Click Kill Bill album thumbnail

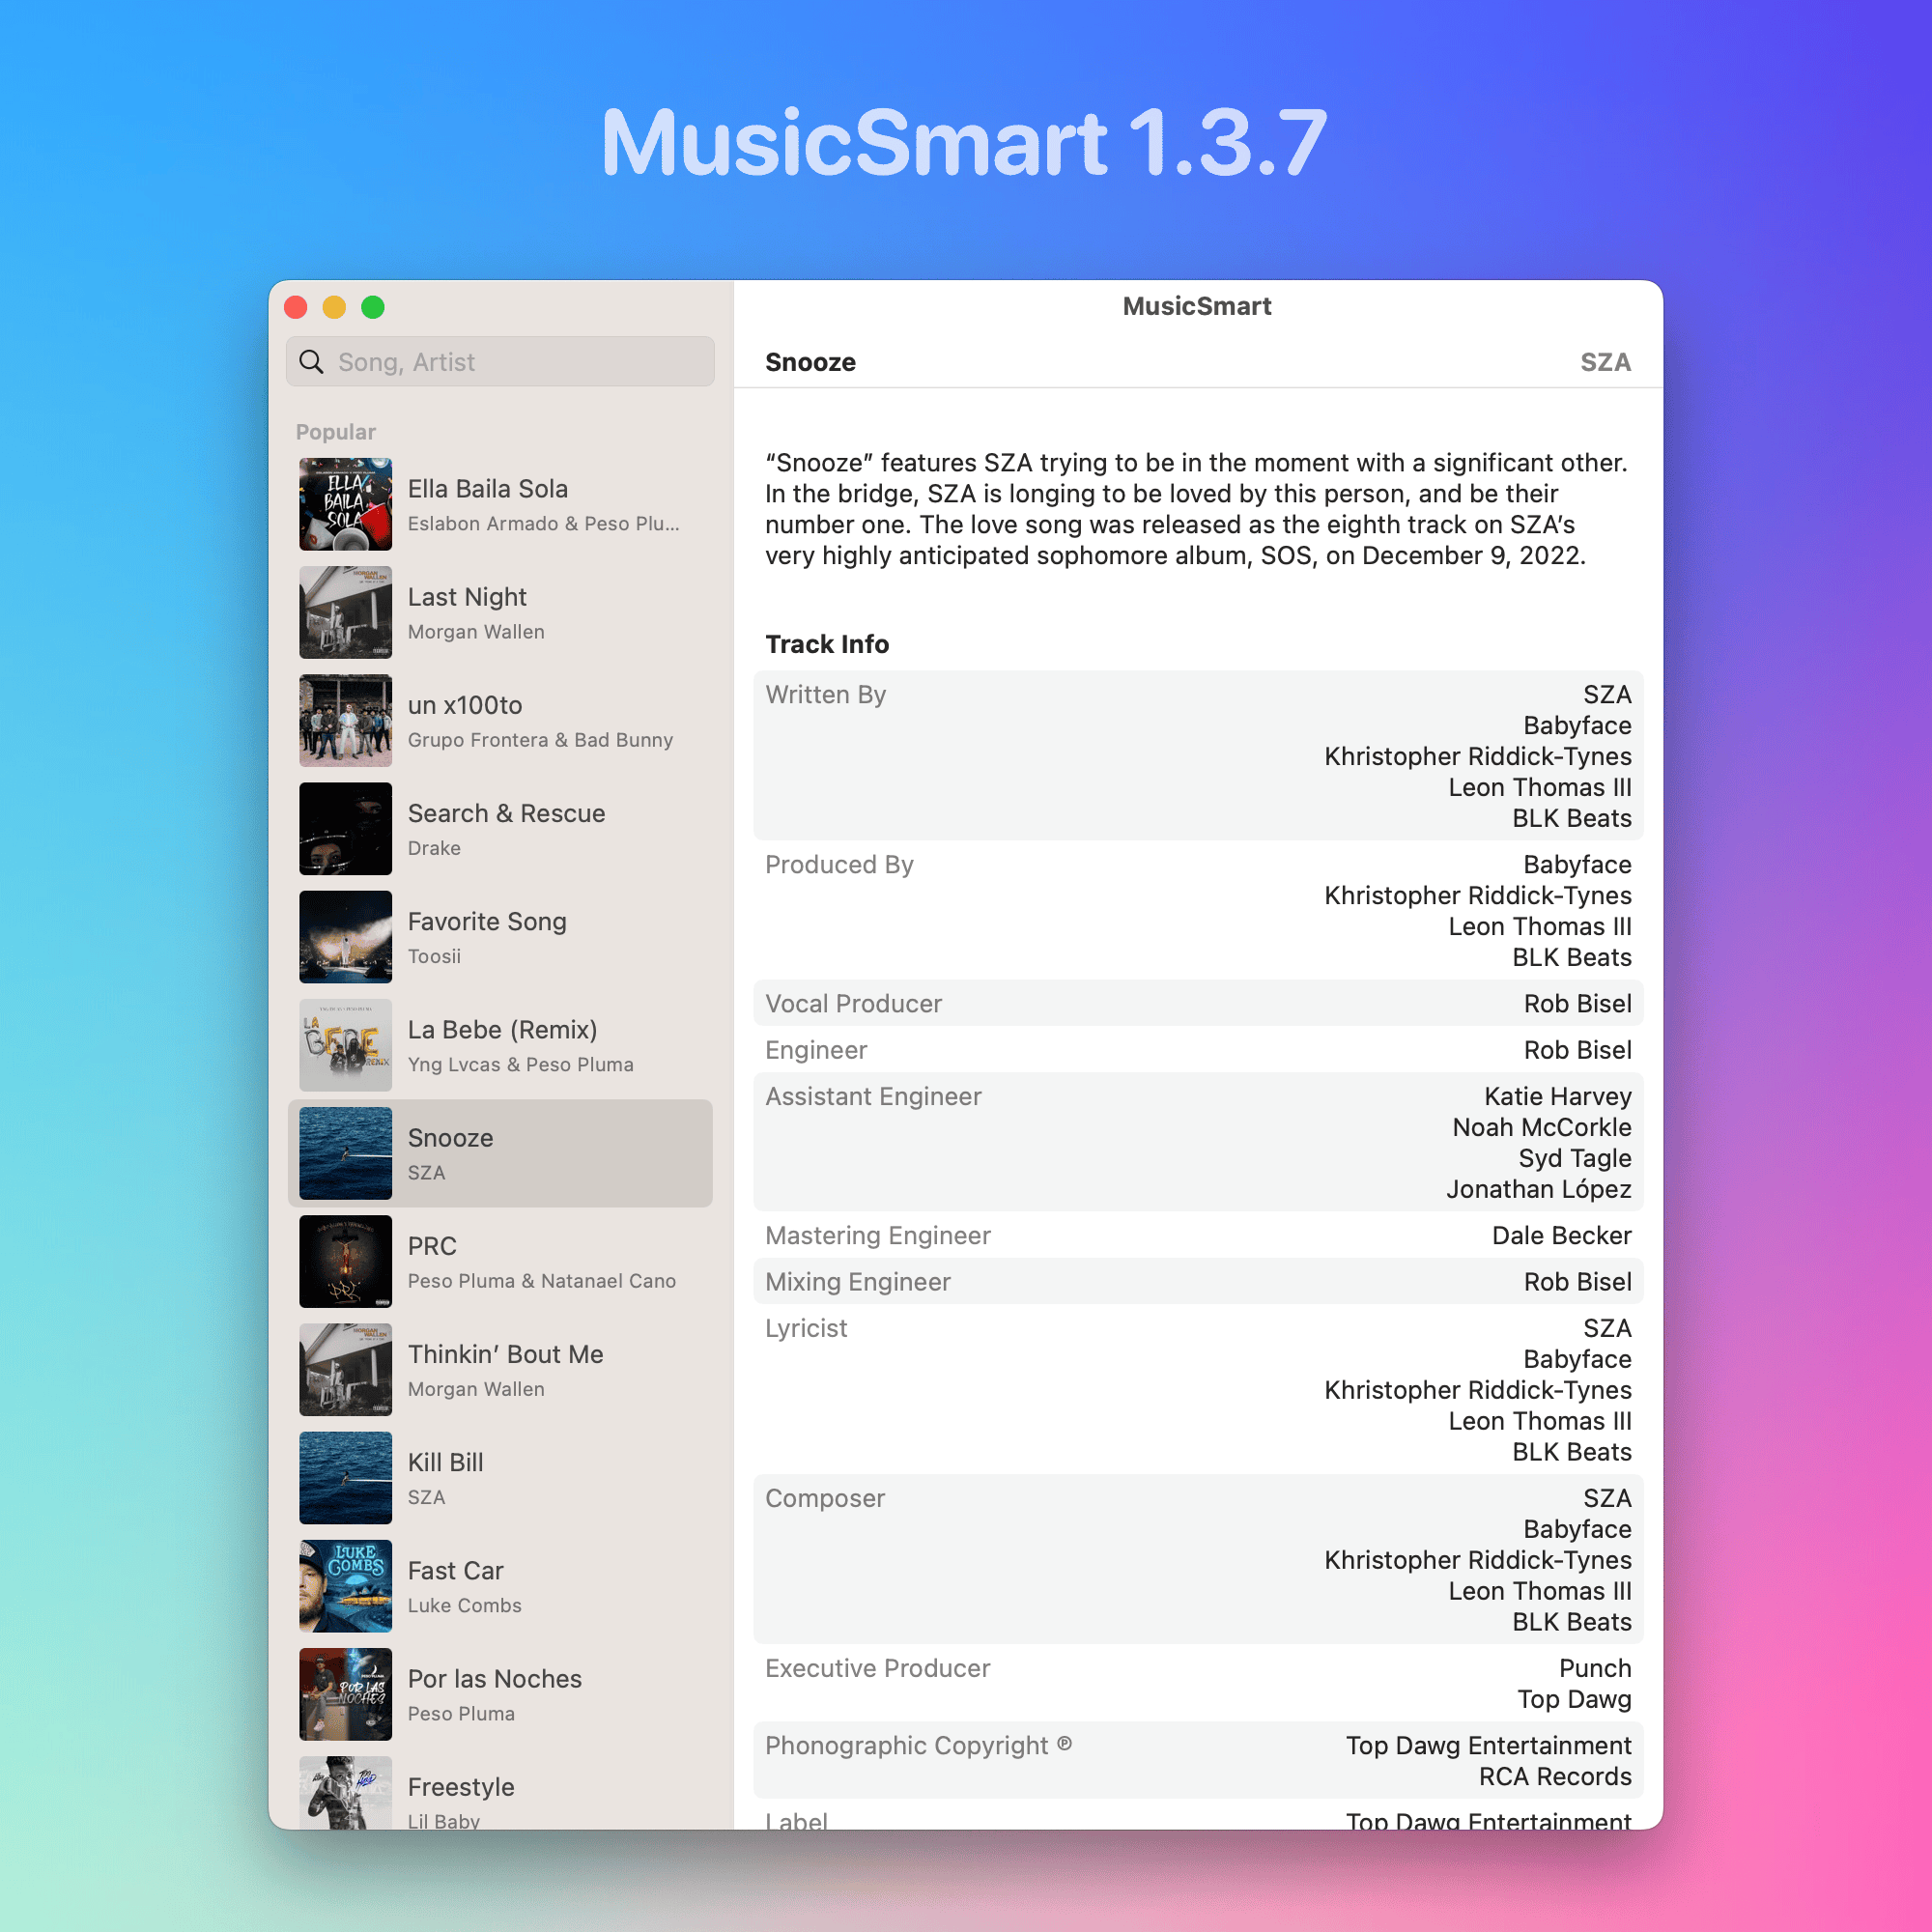(346, 1478)
